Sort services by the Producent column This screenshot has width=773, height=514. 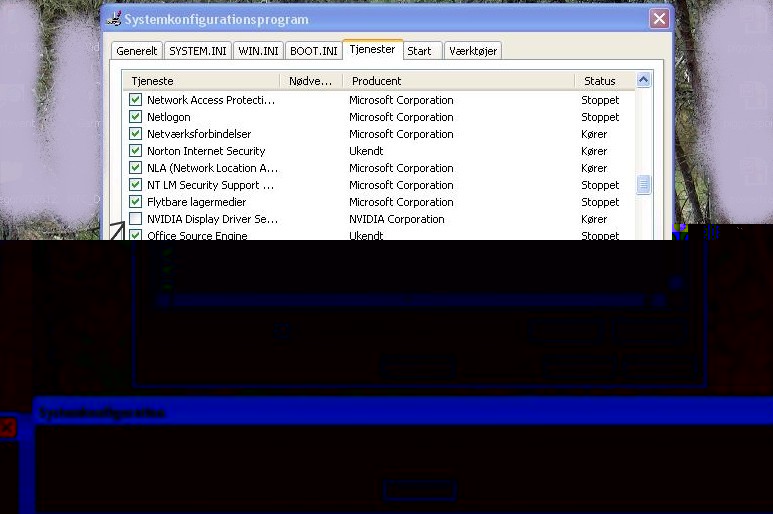pyautogui.click(x=458, y=81)
